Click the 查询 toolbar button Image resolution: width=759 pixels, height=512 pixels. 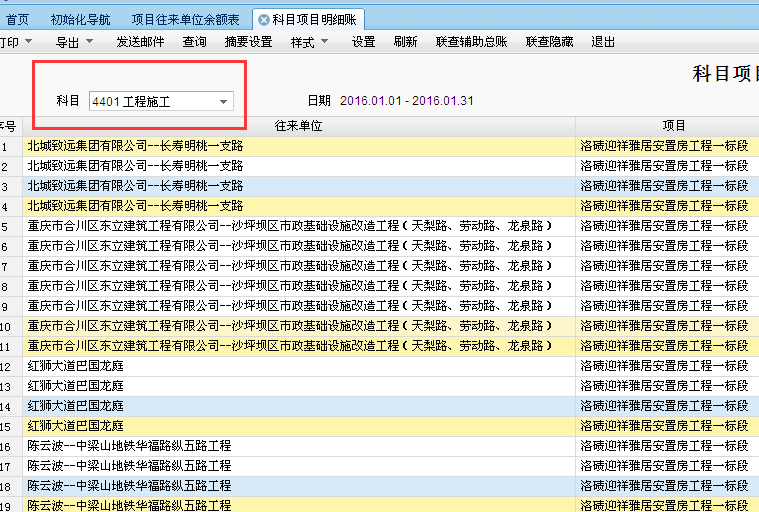[x=195, y=42]
